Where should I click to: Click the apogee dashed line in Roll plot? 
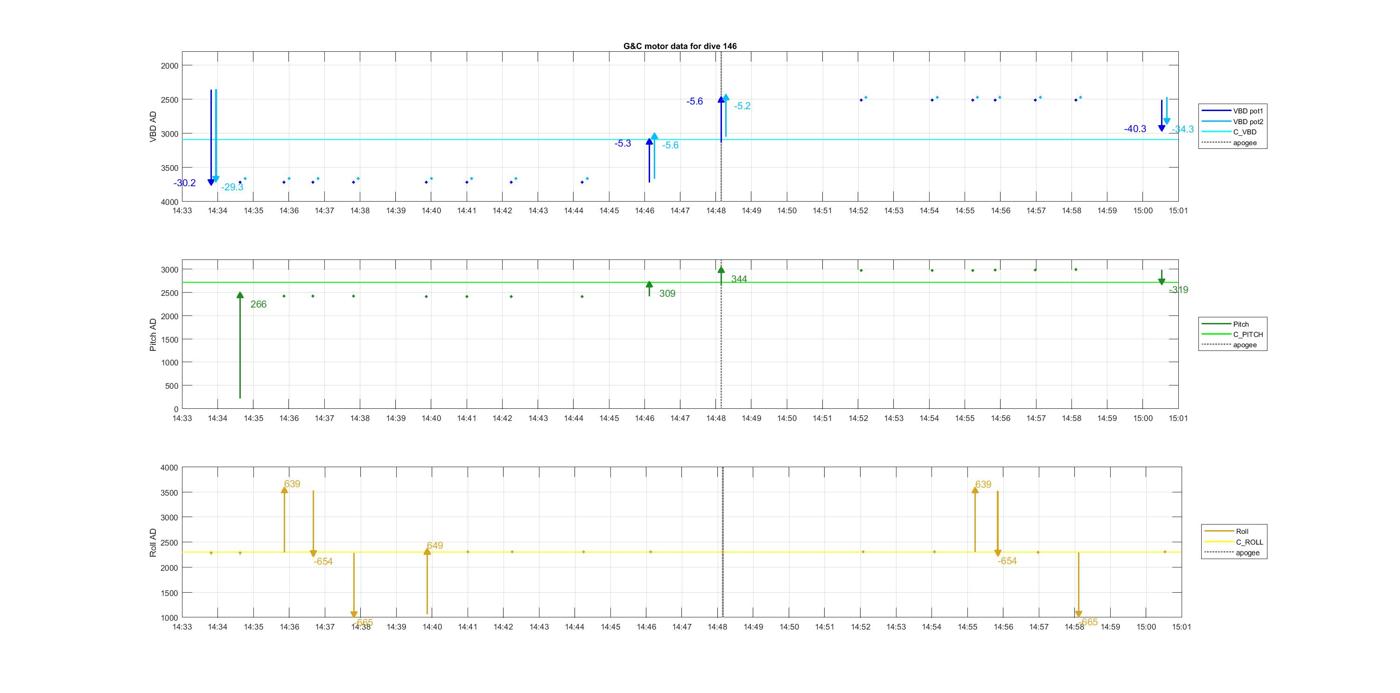pos(722,543)
